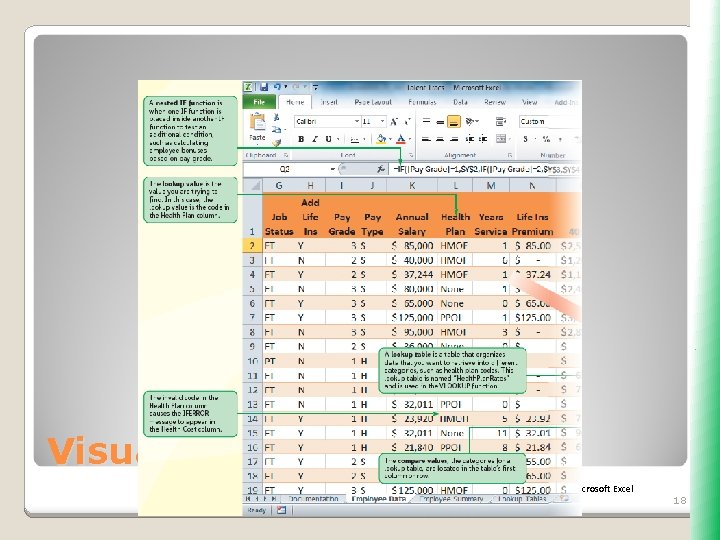Click the Cut scissors icon
The width and height of the screenshot is (720, 540).
276,118
